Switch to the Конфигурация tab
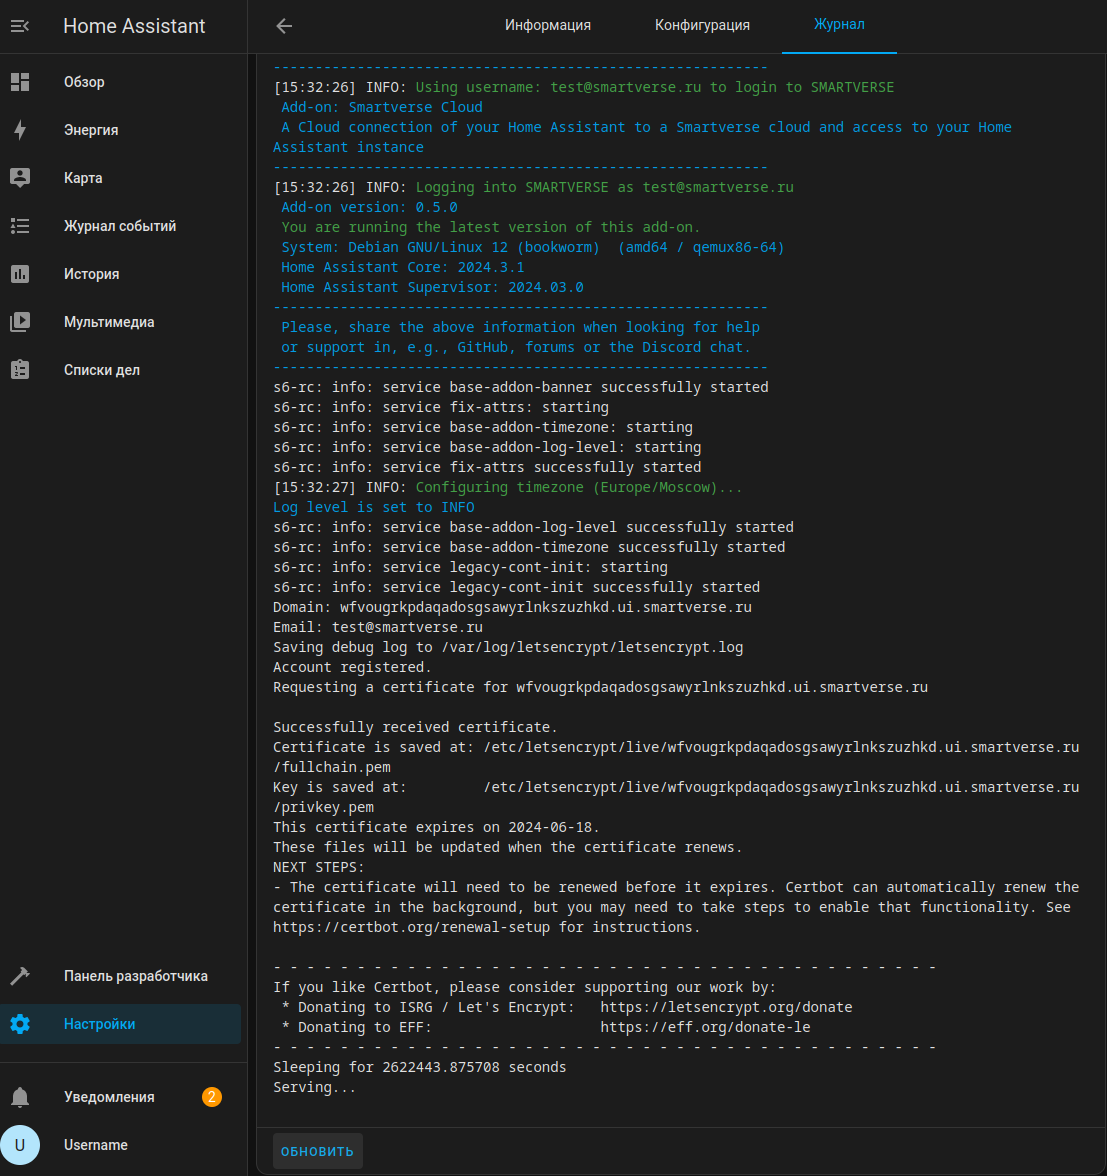Screen dimensions: 1107x1176 pos(702,25)
